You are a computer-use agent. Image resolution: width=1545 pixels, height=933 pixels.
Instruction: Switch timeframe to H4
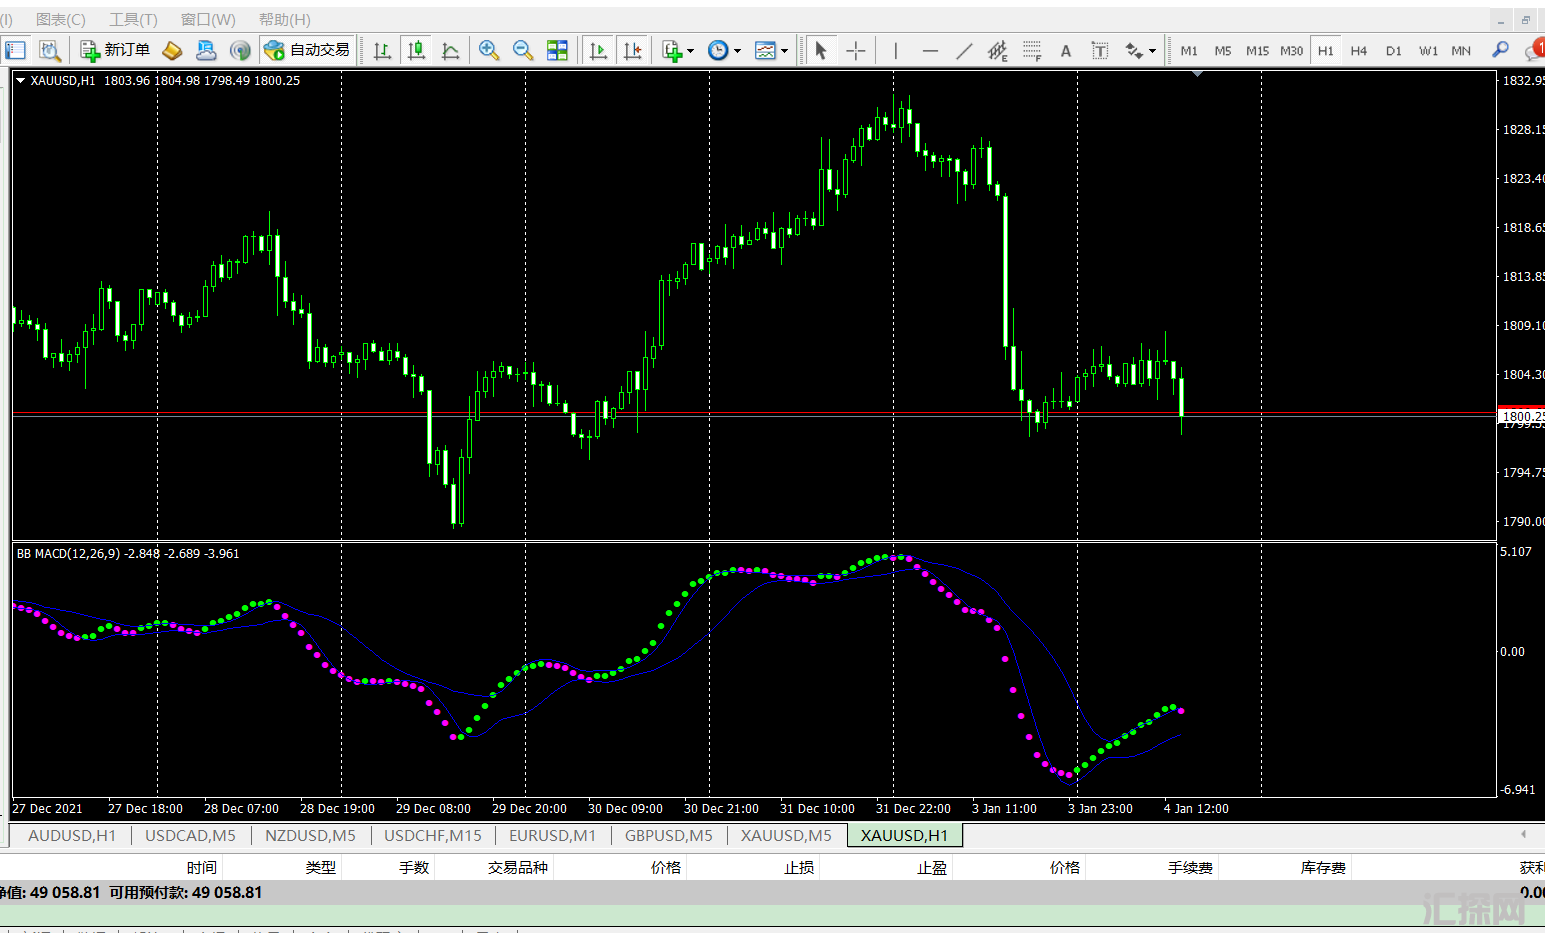[x=1358, y=50]
